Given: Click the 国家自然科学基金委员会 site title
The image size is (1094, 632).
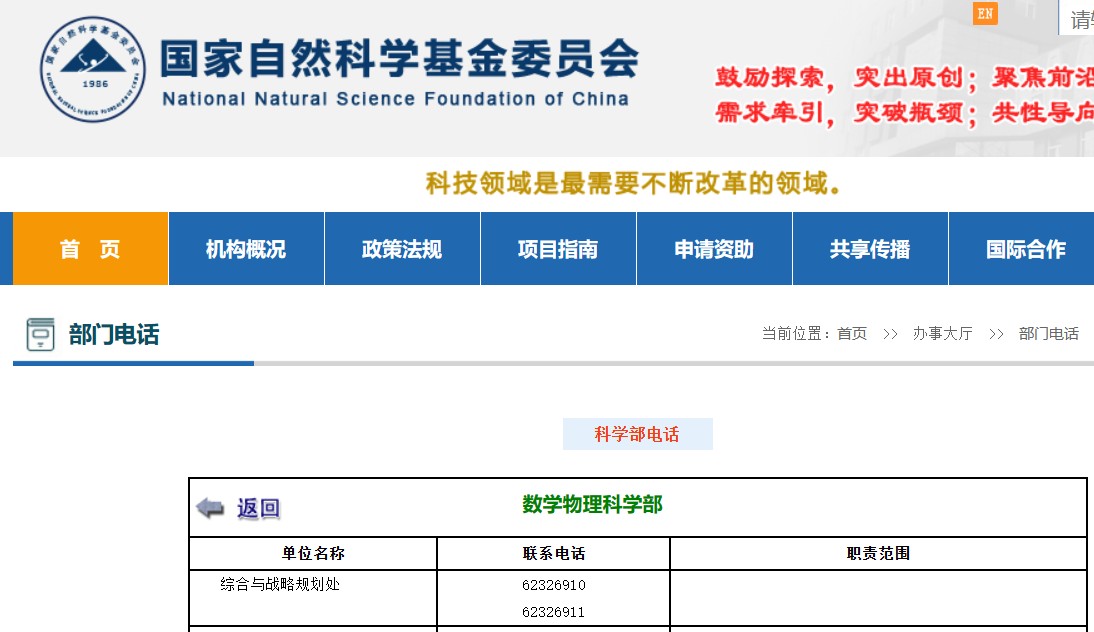Looking at the screenshot, I should pos(400,58).
